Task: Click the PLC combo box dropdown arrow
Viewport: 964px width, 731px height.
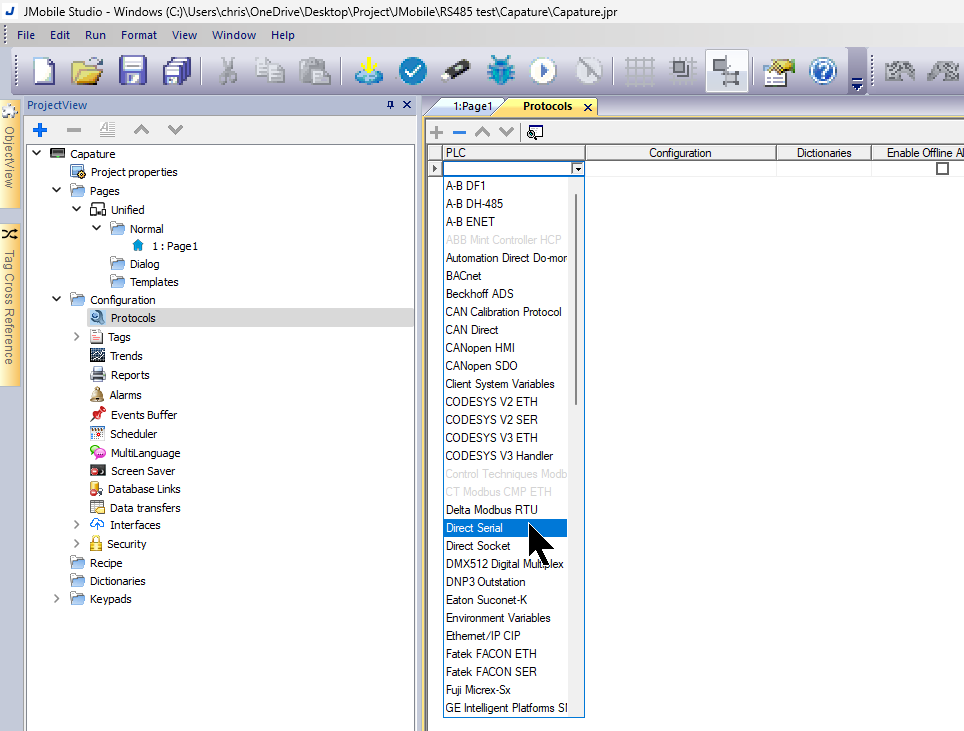Action: 577,169
